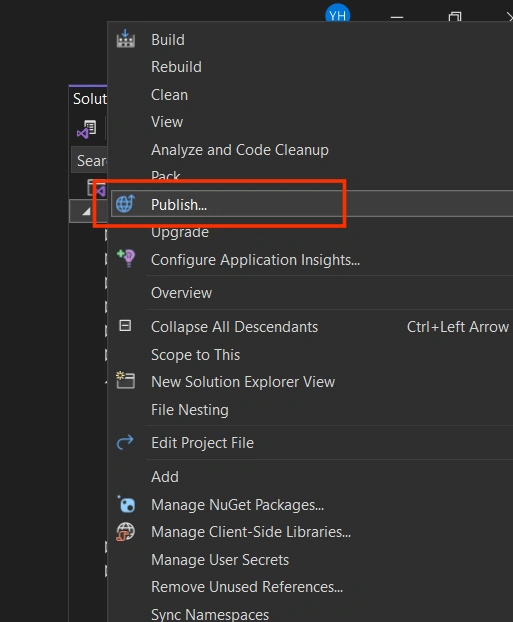Viewport: 513px width, 622px height.
Task: Click the Application Insights lightbulb icon
Action: [x=126, y=258]
